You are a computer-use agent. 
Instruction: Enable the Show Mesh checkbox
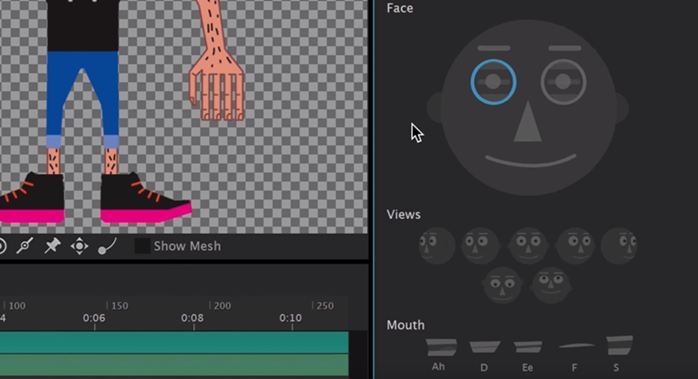pyautogui.click(x=142, y=246)
